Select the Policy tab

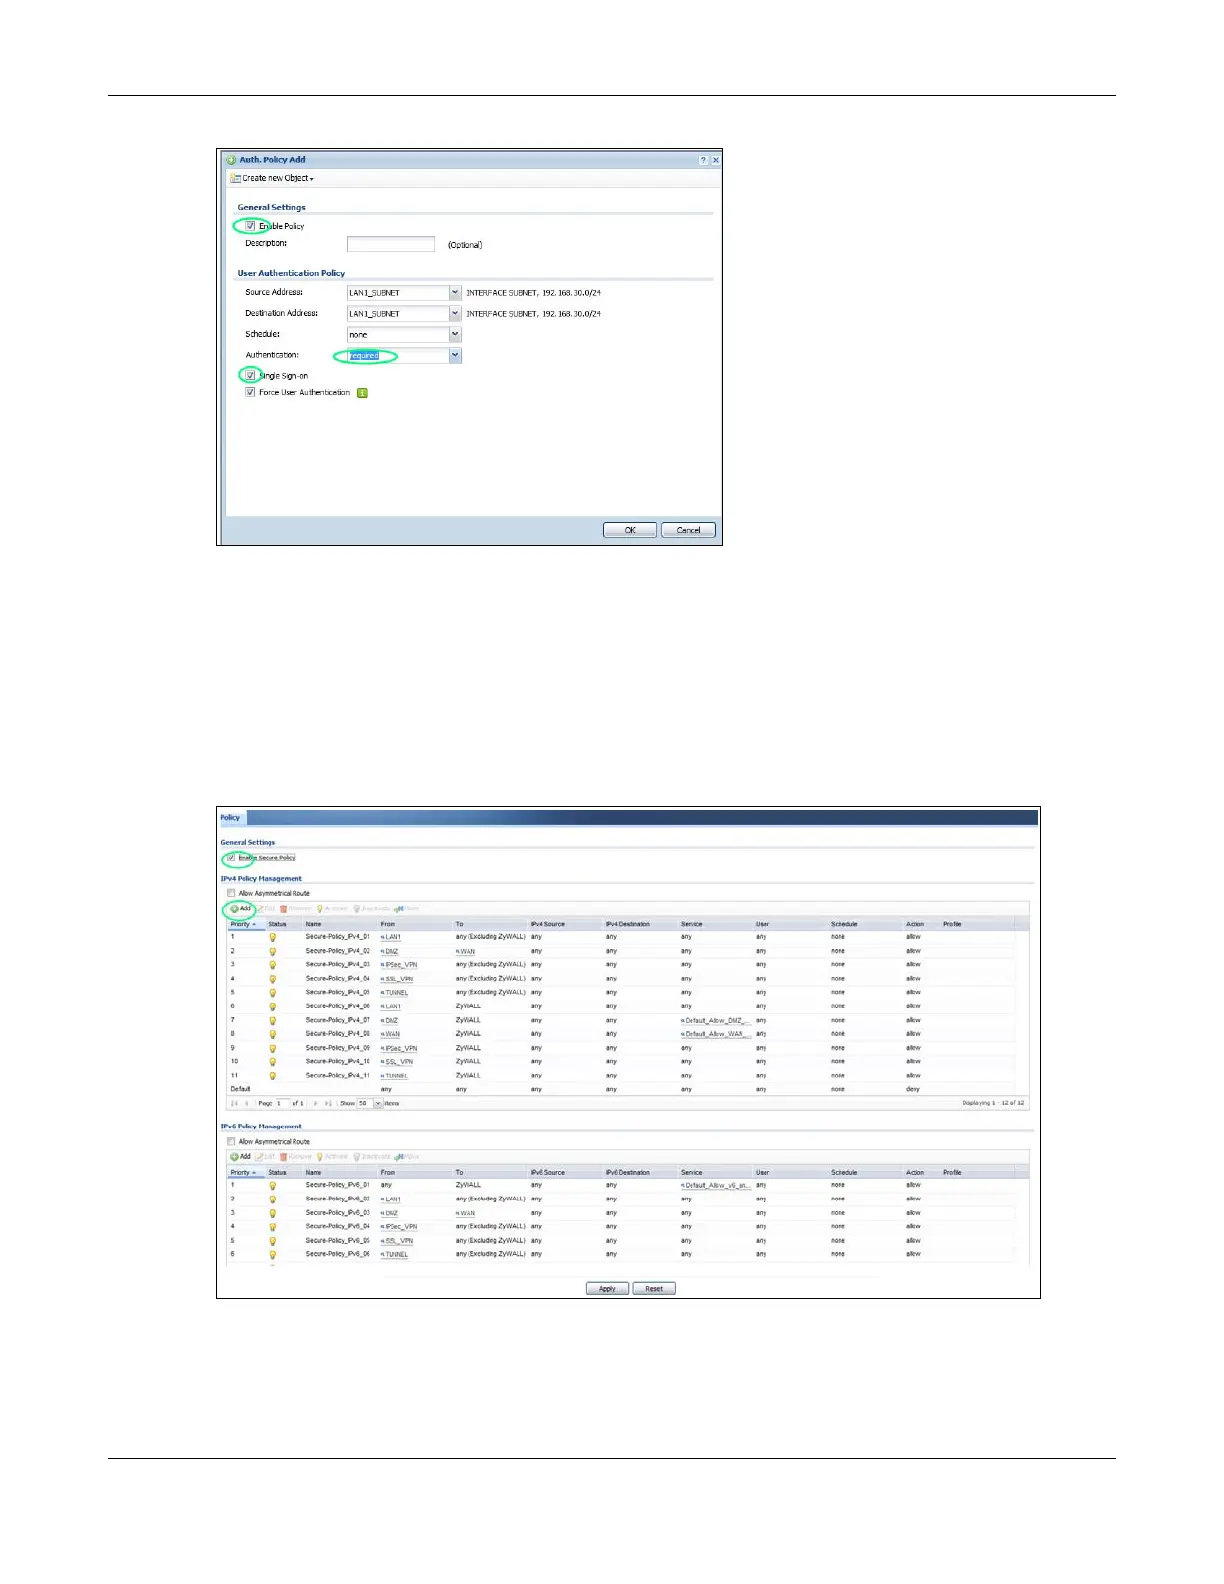point(231,818)
